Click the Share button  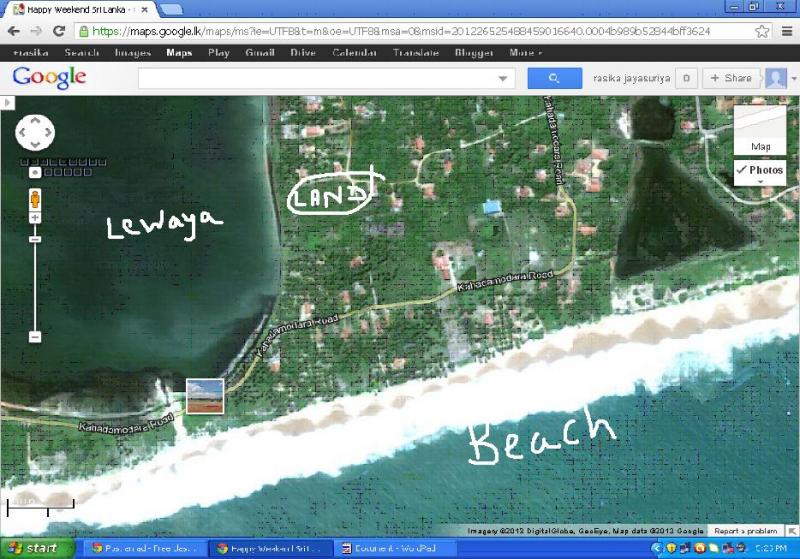click(x=730, y=79)
